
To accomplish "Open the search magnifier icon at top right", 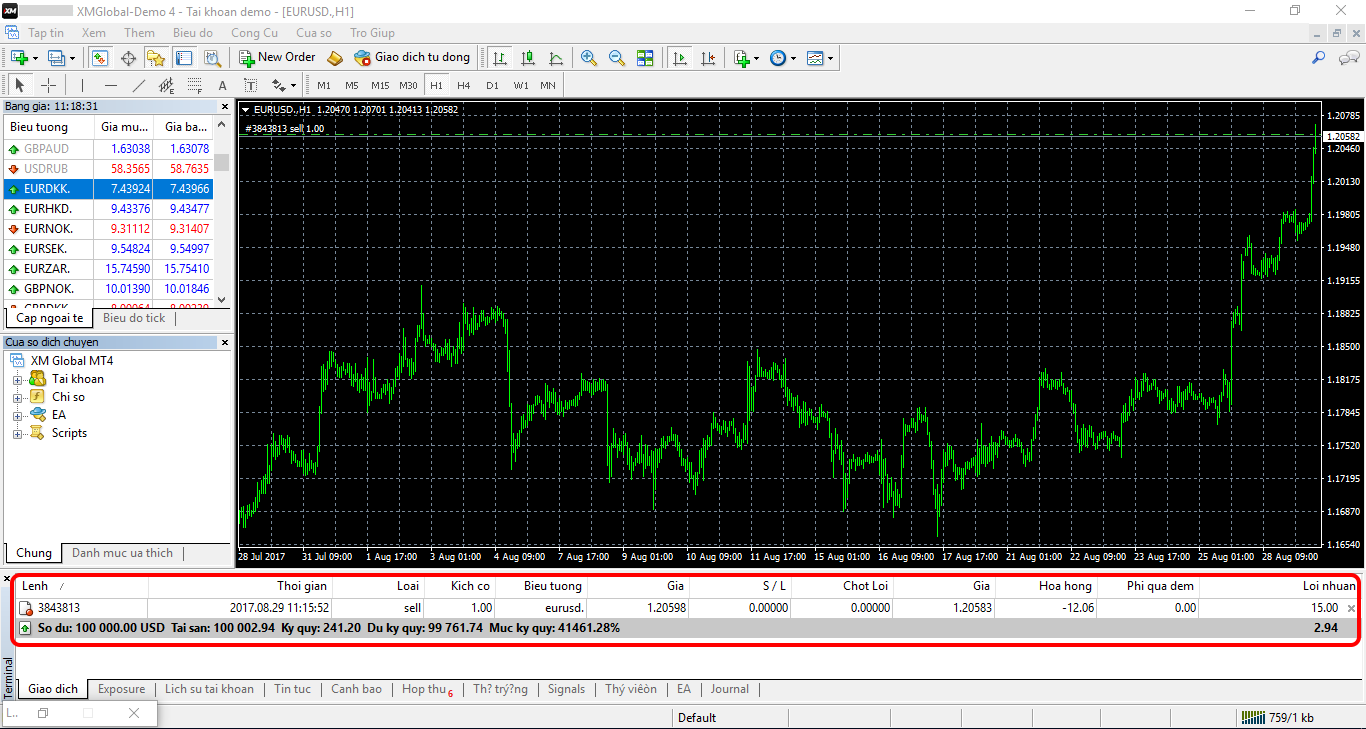I will tap(1319, 58).
